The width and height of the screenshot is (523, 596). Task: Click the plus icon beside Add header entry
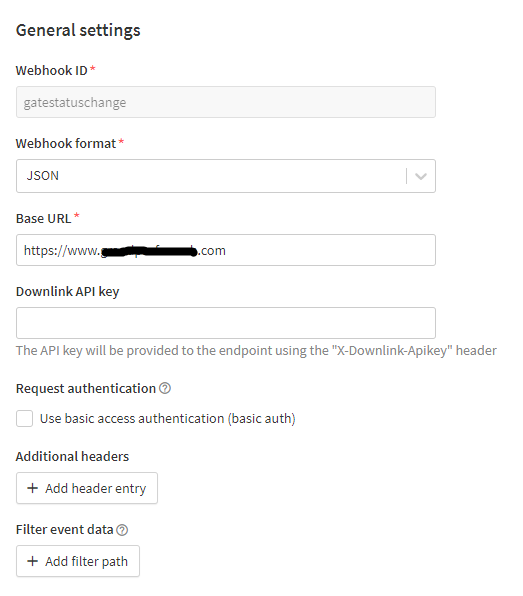coord(33,488)
